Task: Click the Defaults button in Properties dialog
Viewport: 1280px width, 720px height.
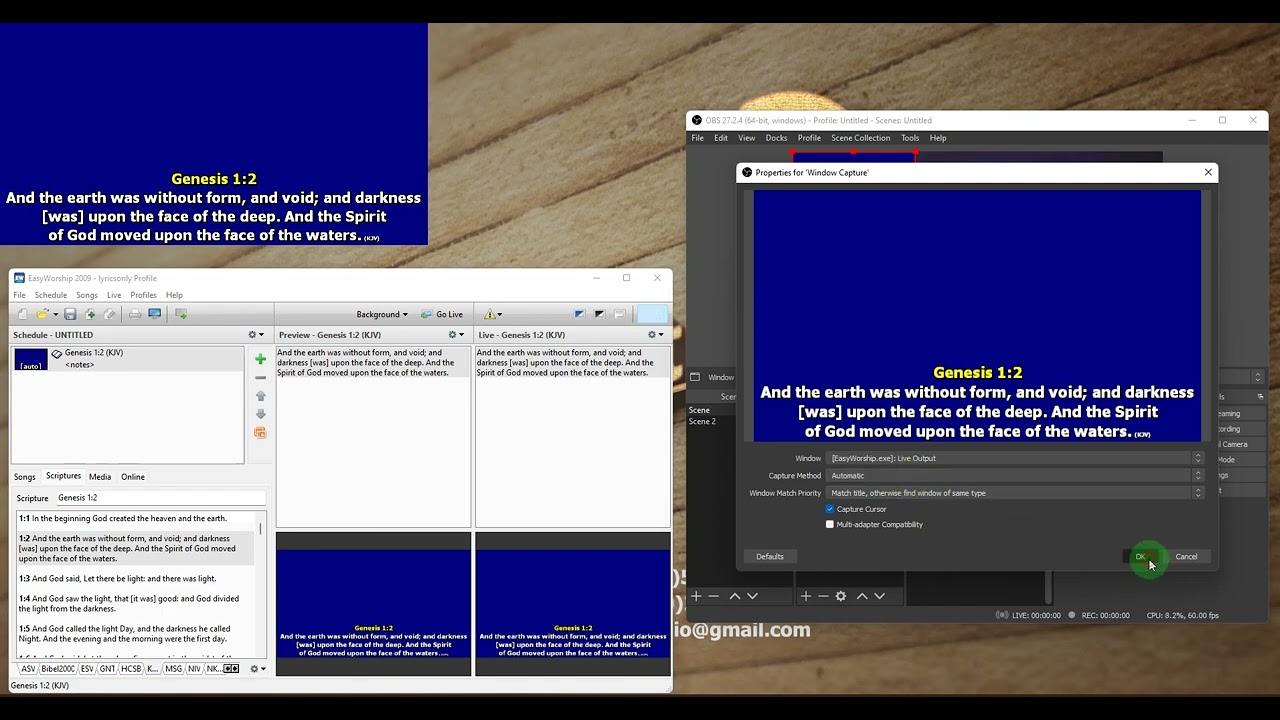Action: coord(770,557)
